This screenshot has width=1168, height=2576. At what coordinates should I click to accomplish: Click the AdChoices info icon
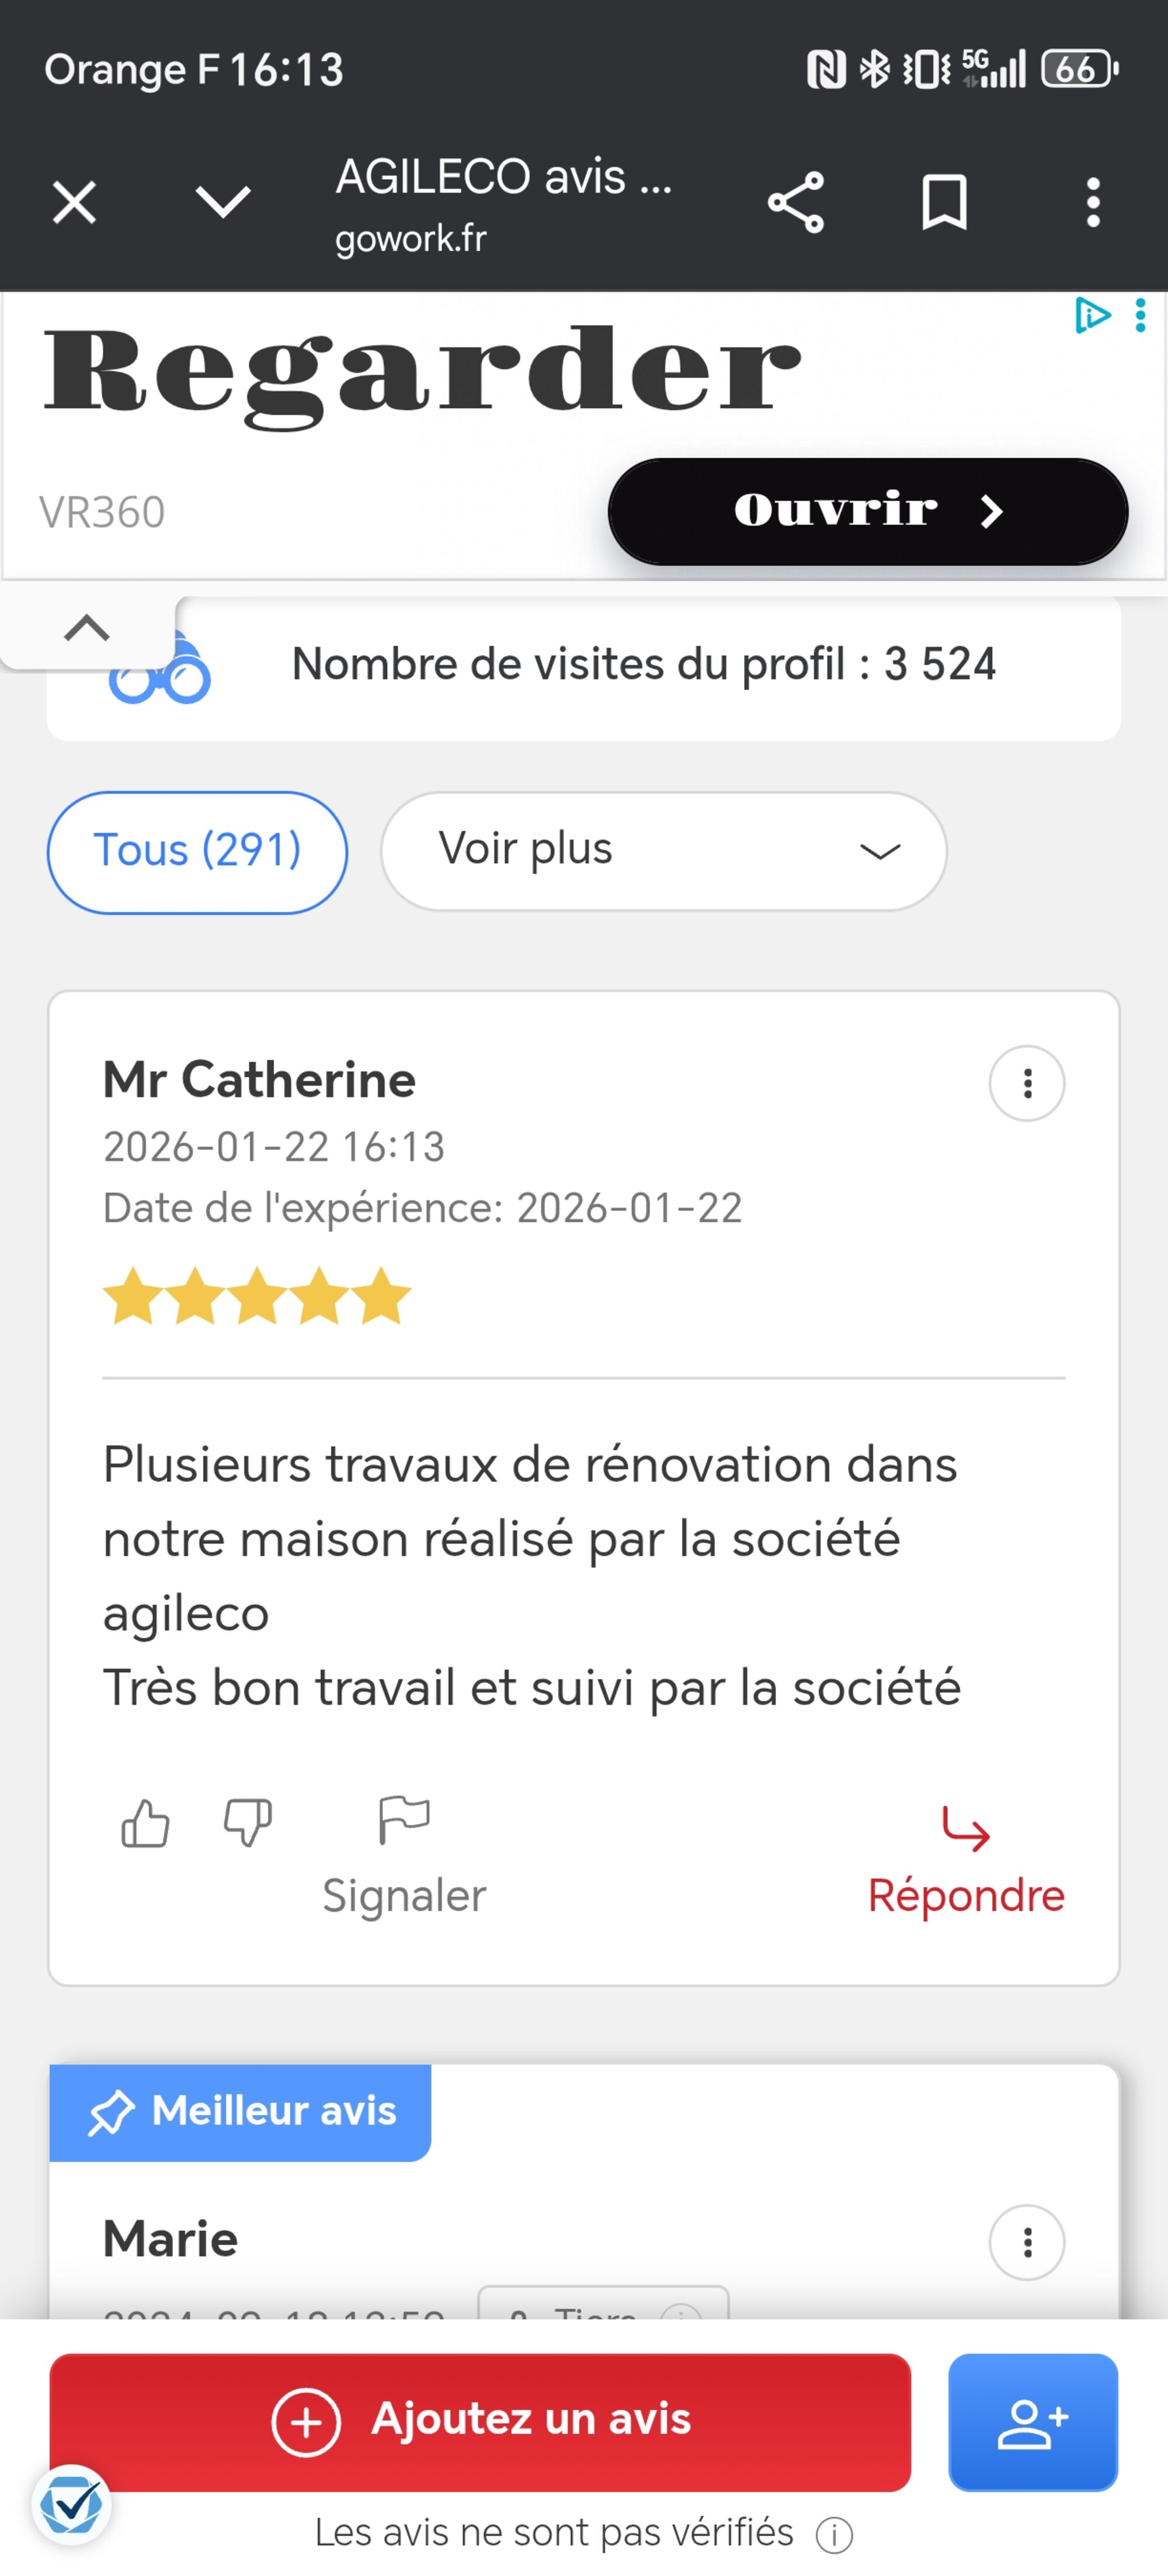1091,316
